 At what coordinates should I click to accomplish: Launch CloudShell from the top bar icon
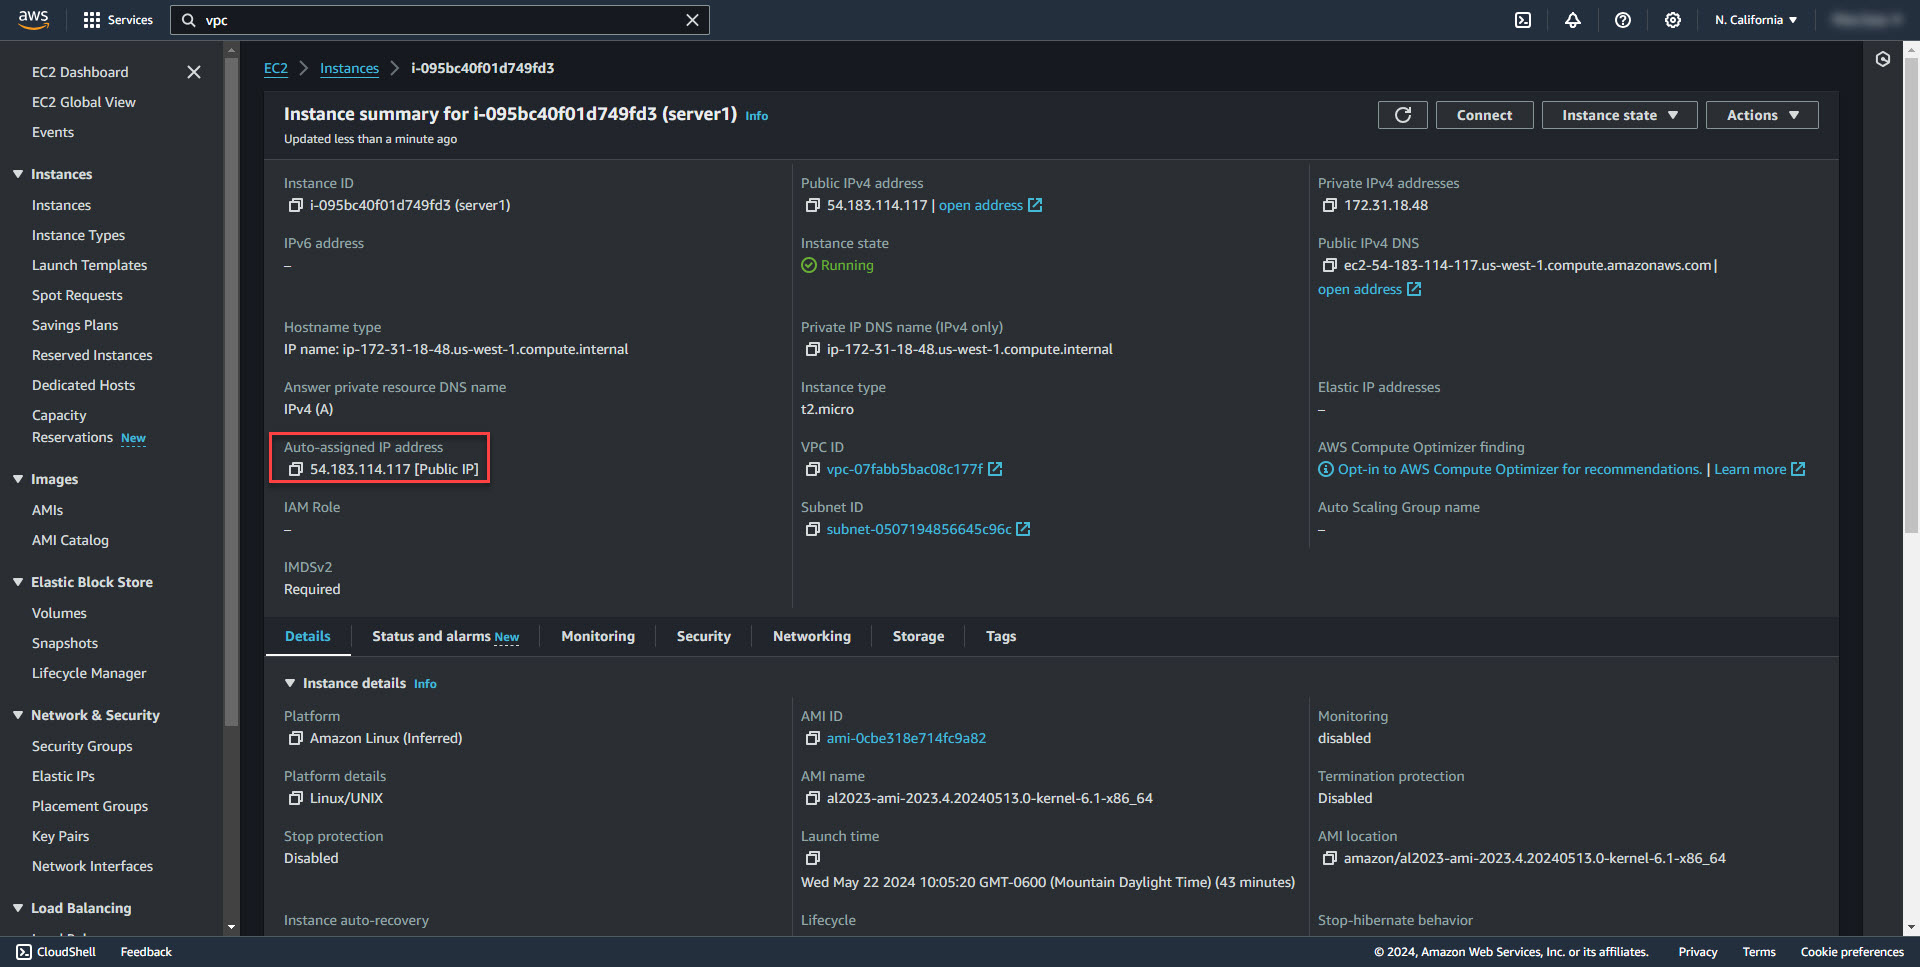1523,20
